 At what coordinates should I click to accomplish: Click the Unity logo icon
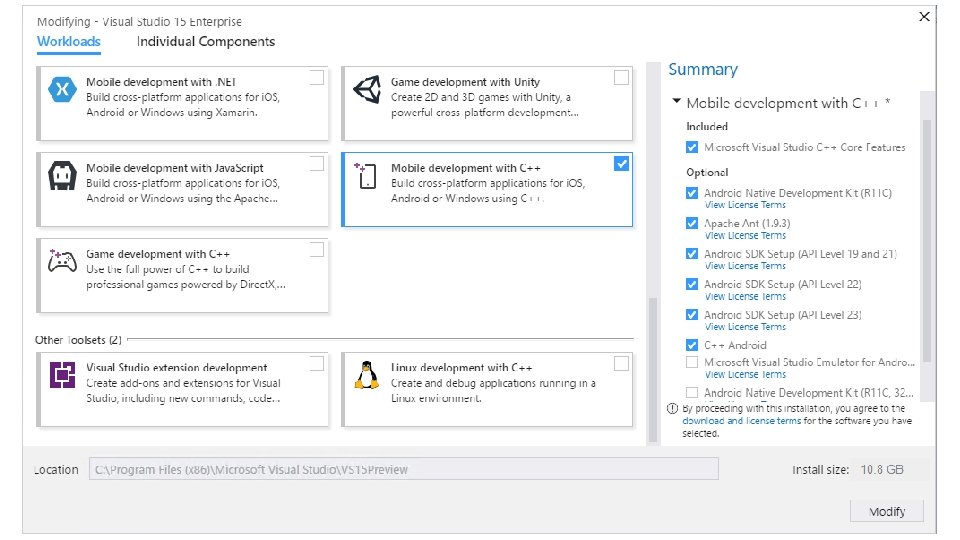pyautogui.click(x=367, y=90)
